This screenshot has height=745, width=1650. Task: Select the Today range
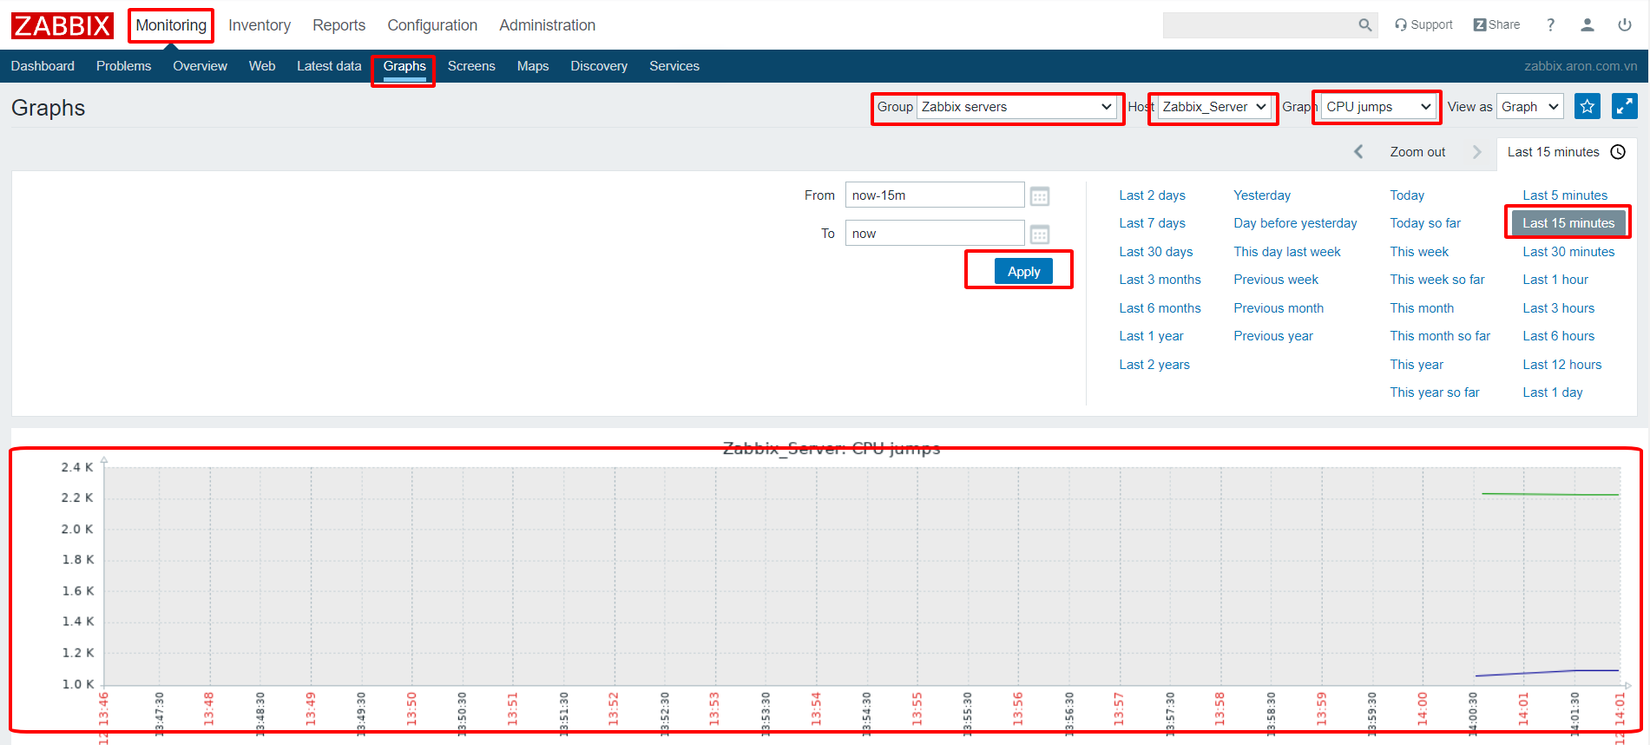[x=1407, y=195]
